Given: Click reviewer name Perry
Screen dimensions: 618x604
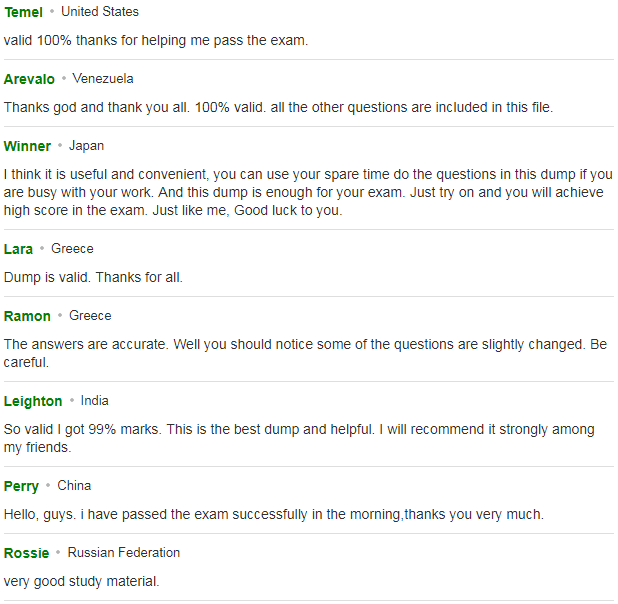Looking at the screenshot, I should (21, 486).
